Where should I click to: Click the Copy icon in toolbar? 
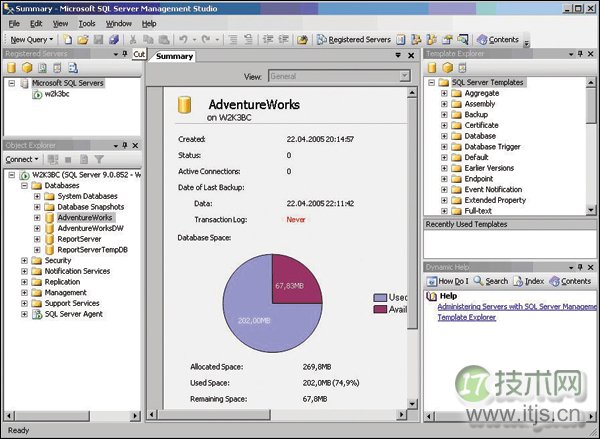click(148, 39)
